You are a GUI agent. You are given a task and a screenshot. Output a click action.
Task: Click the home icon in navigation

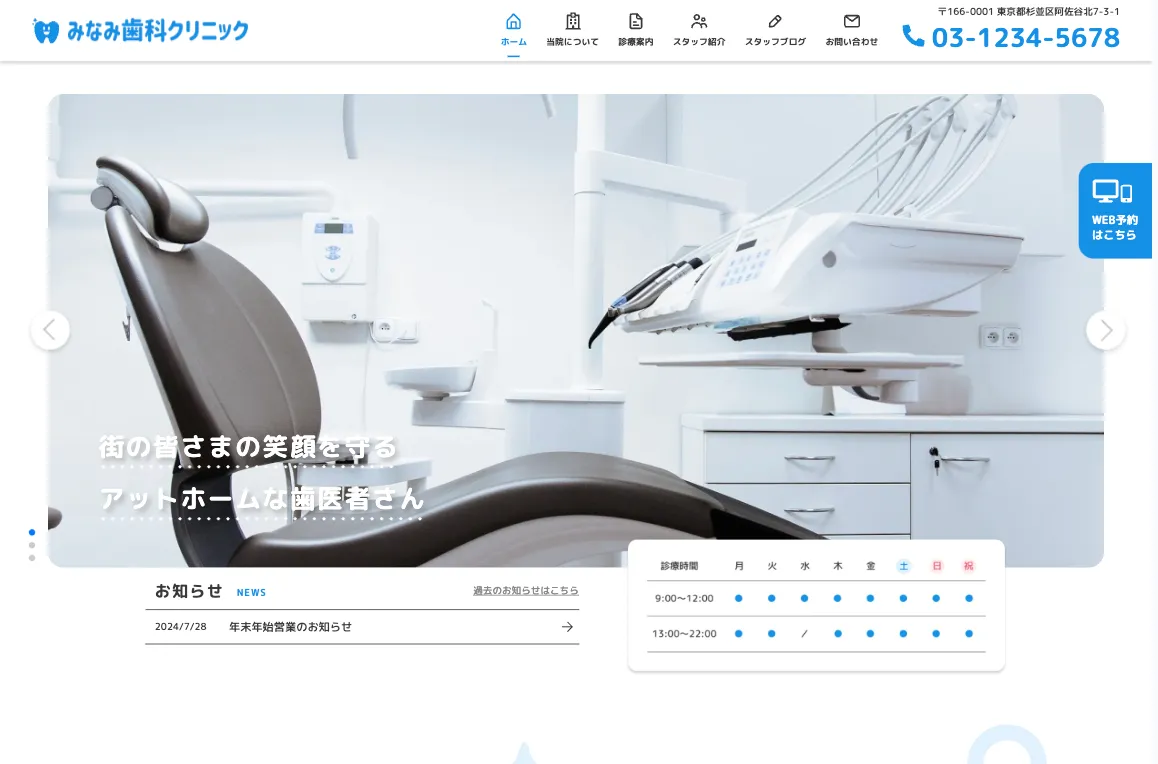513,21
